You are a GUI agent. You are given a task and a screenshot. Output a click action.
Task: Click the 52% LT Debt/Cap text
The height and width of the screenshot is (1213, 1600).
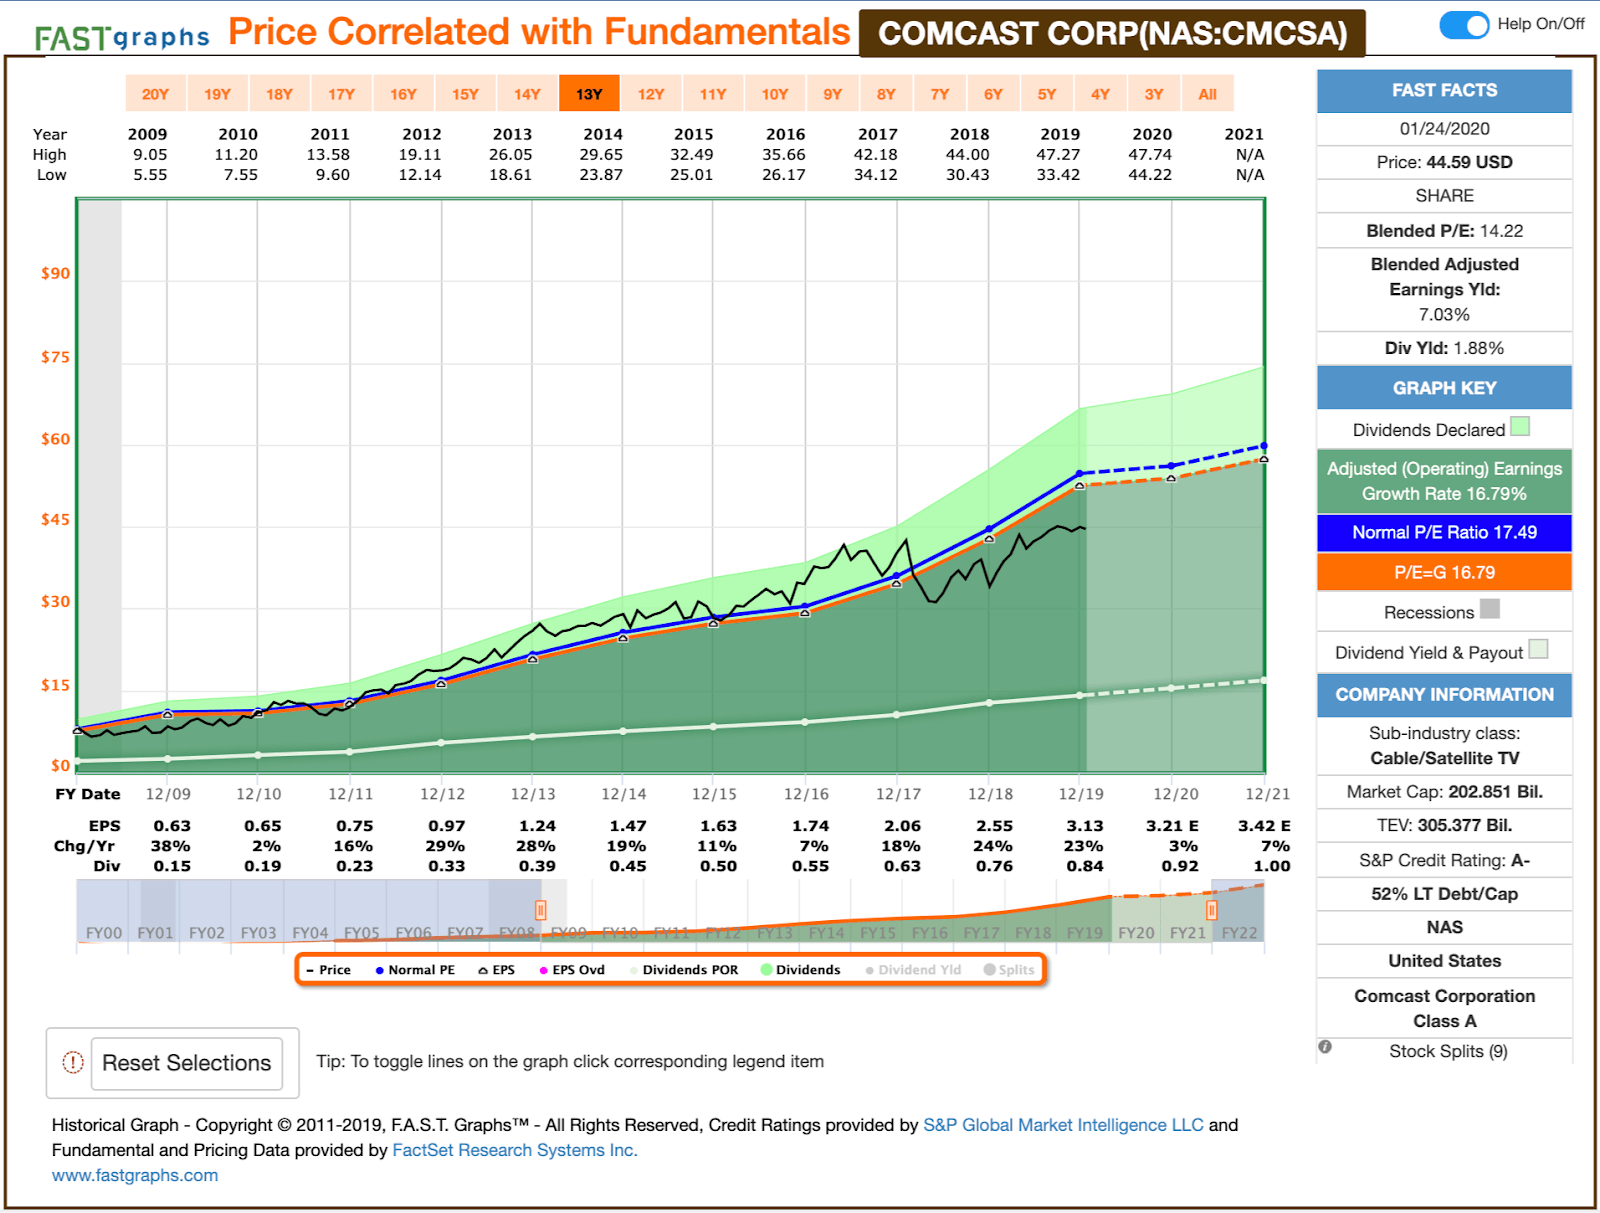pos(1445,894)
